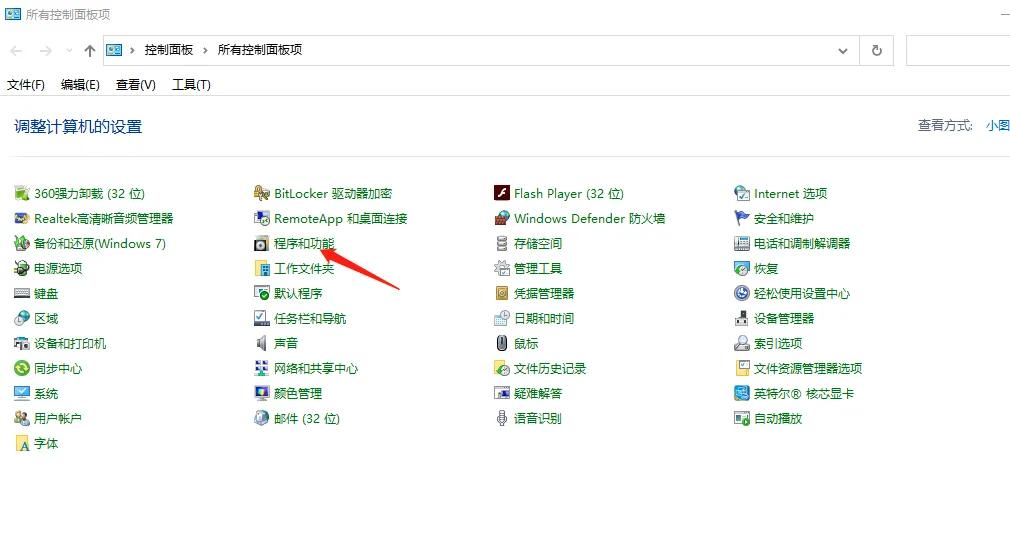Click the 疑难解答 icon
This screenshot has height=542, width=1010.
click(x=502, y=393)
